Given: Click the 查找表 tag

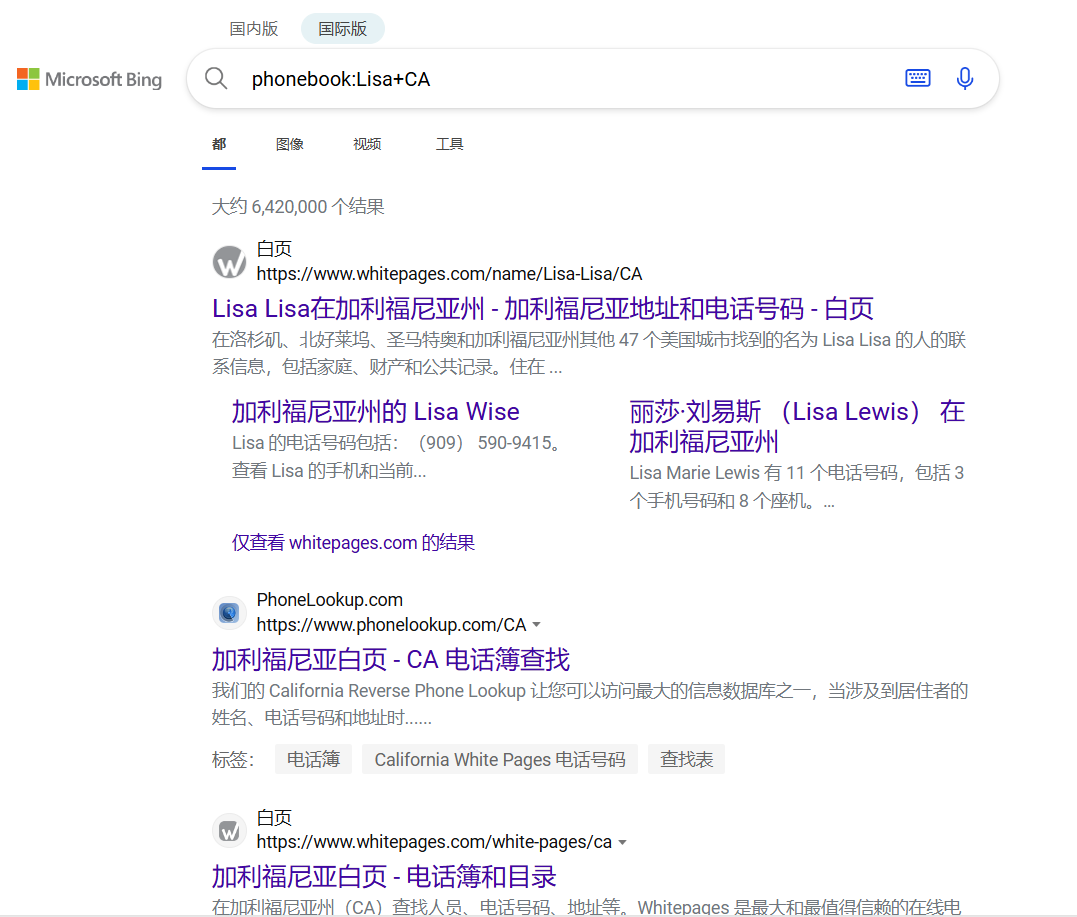Looking at the screenshot, I should pyautogui.click(x=687, y=759).
